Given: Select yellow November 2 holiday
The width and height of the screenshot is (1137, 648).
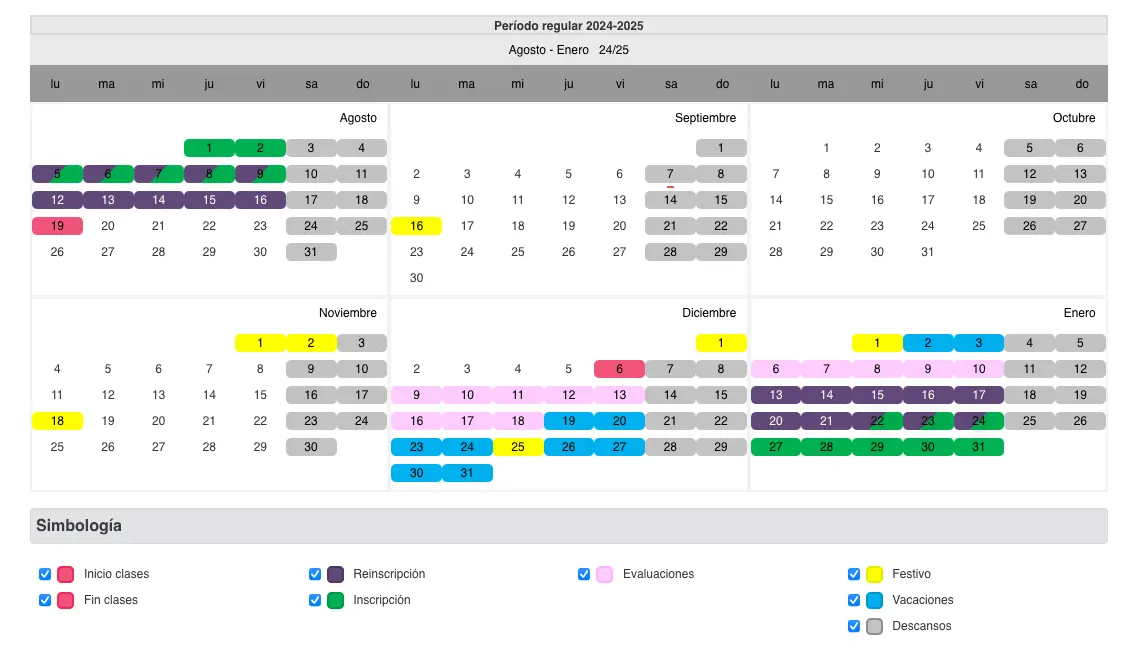Looking at the screenshot, I should tap(311, 343).
